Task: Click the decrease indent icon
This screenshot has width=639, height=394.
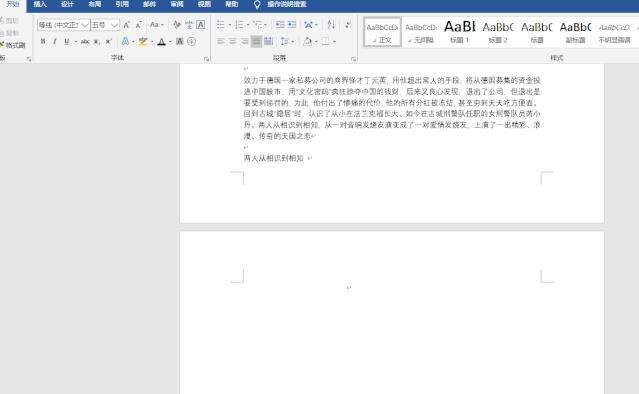Action: (x=280, y=25)
